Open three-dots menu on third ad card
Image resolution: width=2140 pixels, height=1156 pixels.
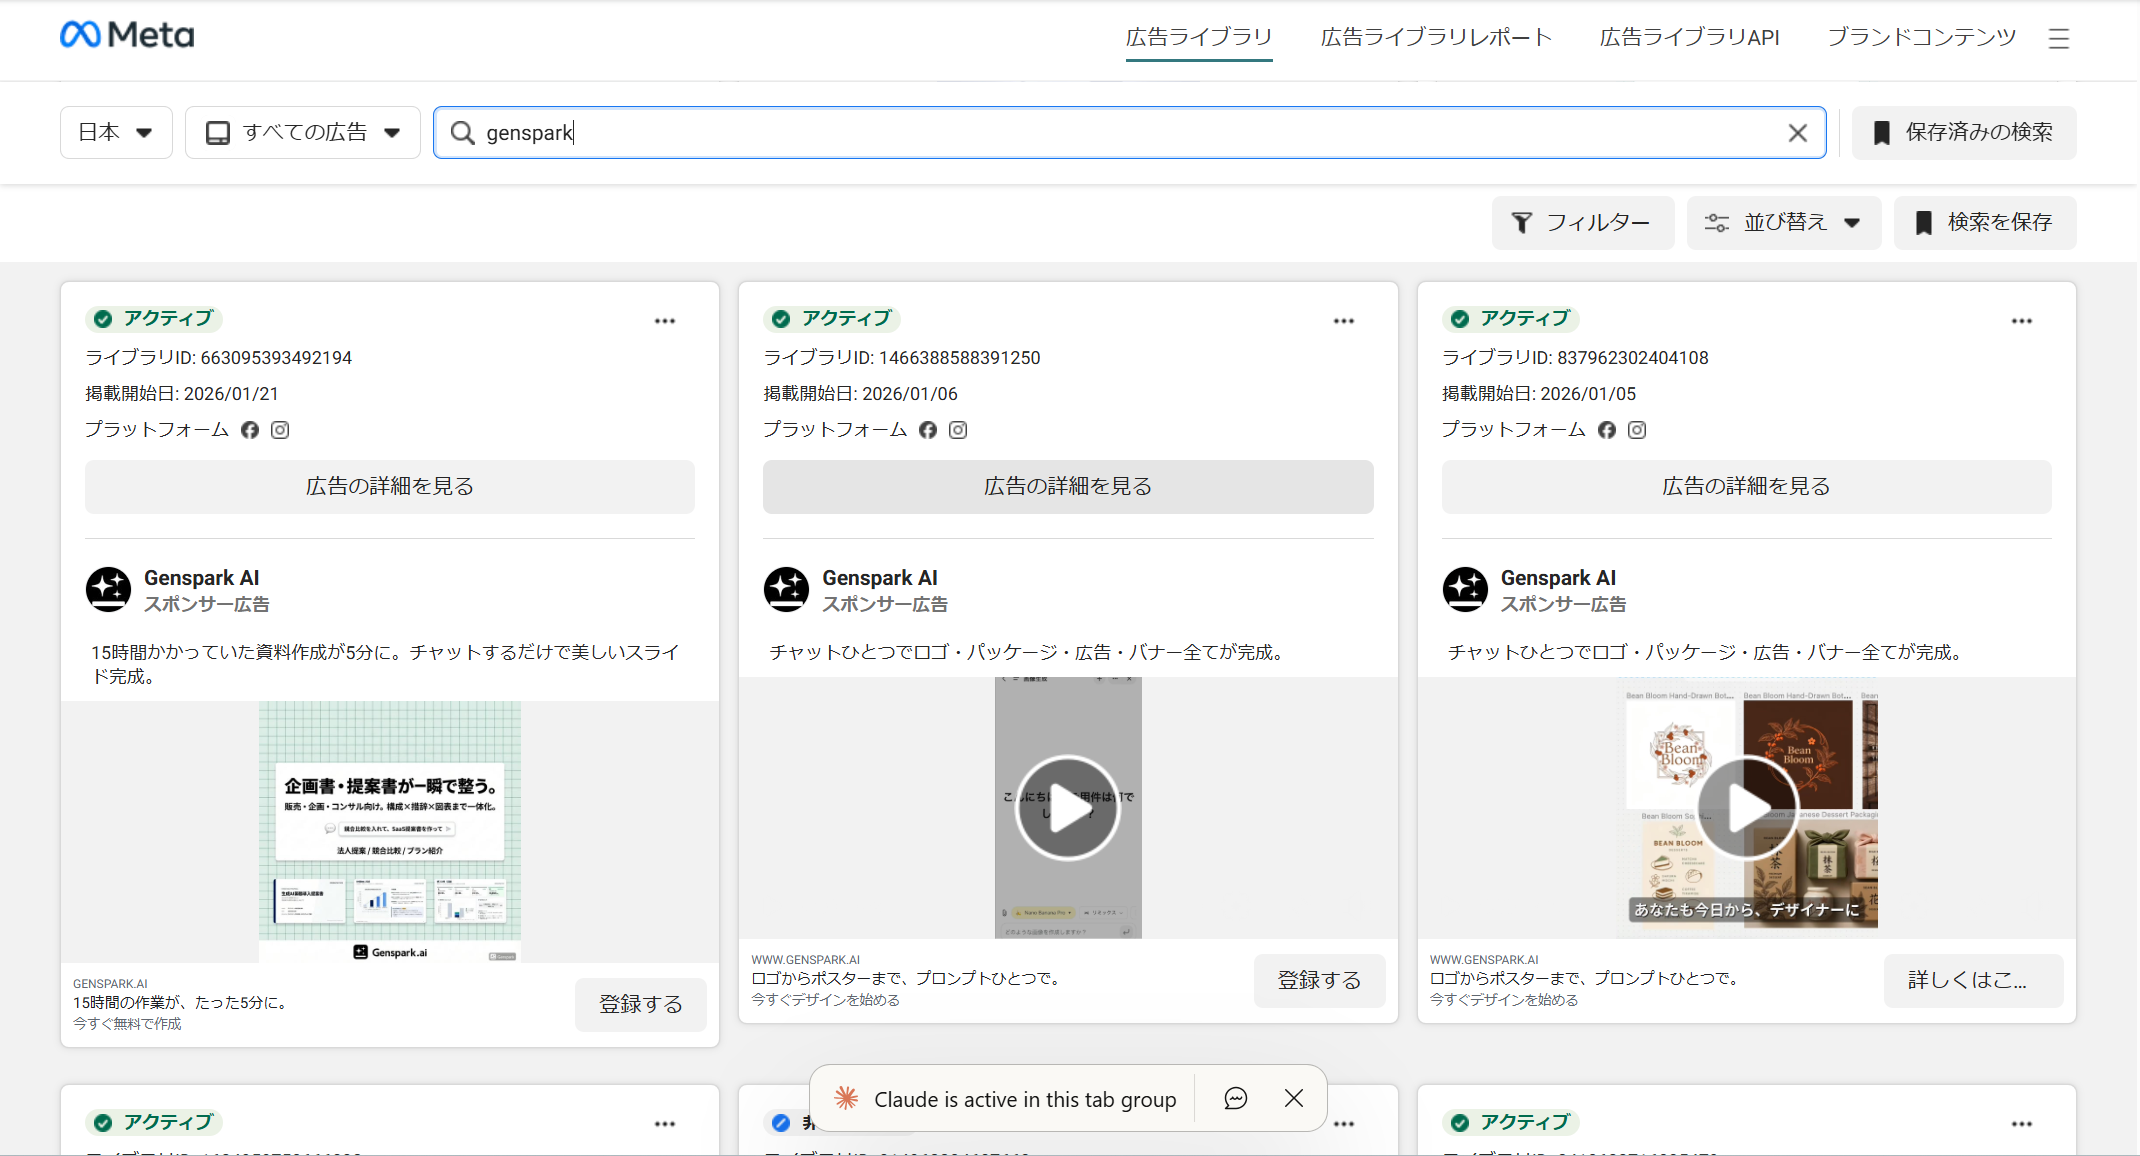pyautogui.click(x=2021, y=321)
